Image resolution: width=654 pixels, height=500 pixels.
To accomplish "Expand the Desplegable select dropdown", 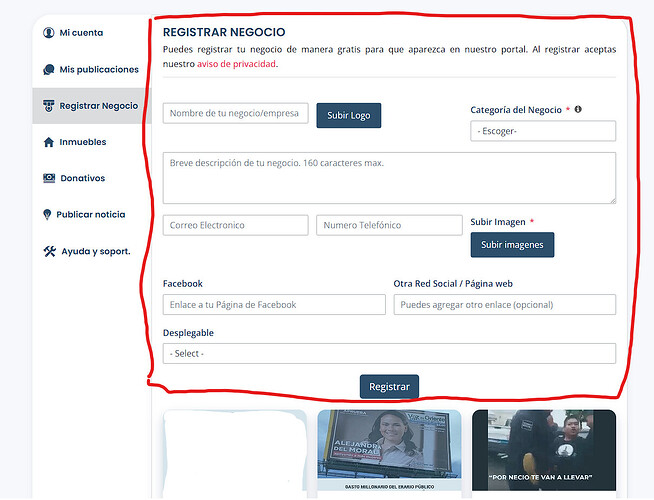I will (x=388, y=353).
